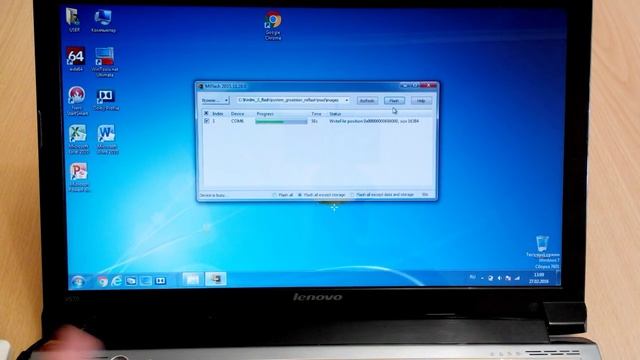The image size is (640, 360).
Task: Click Internet Explorer icon in taskbar
Action: 117,280
